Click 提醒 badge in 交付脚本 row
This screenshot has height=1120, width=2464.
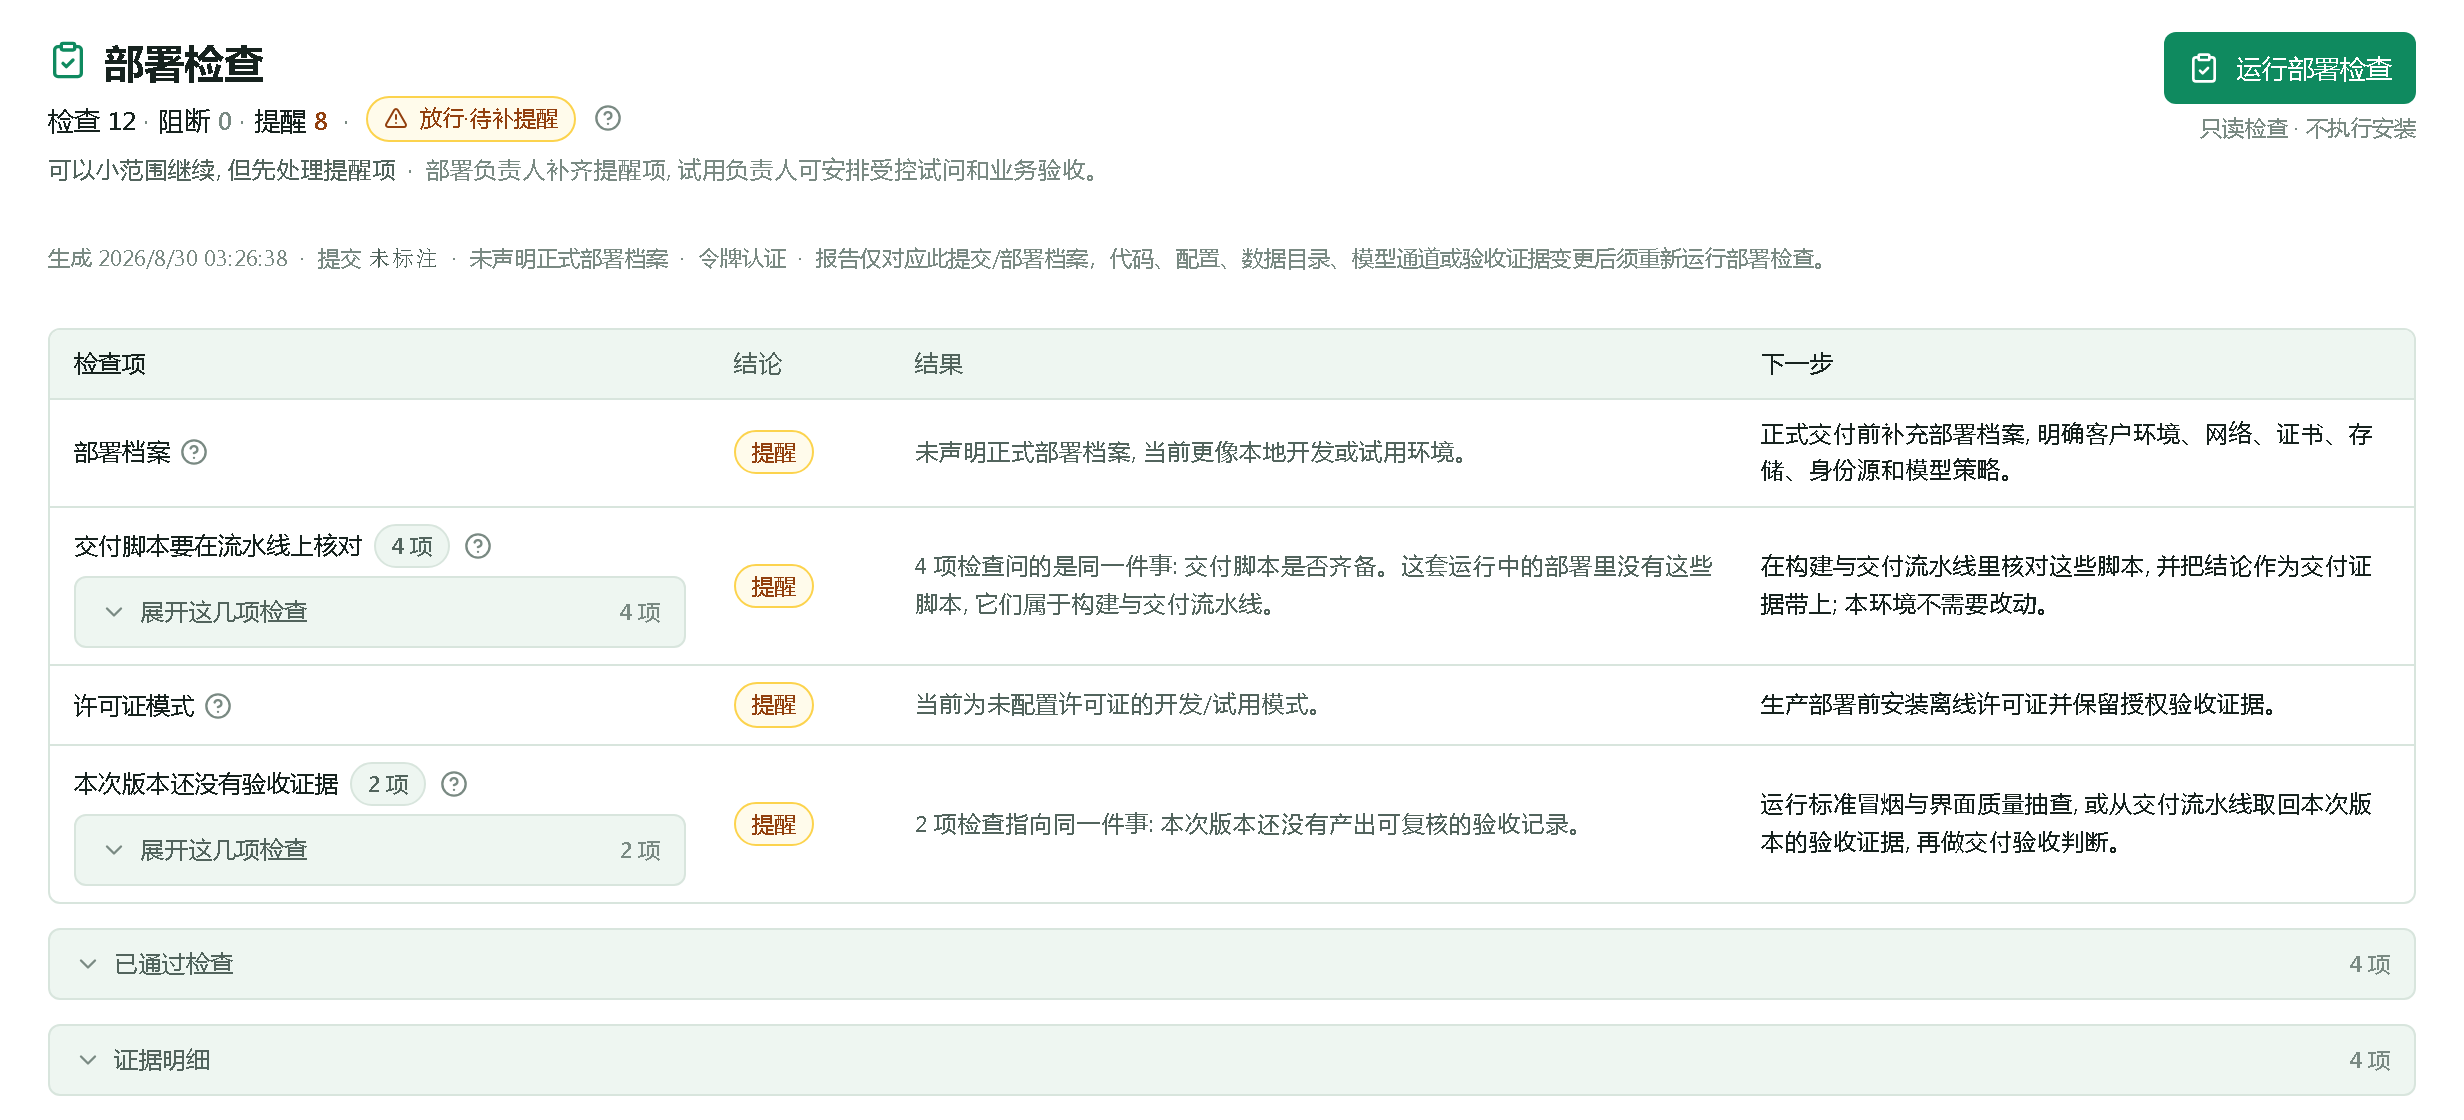tap(774, 586)
